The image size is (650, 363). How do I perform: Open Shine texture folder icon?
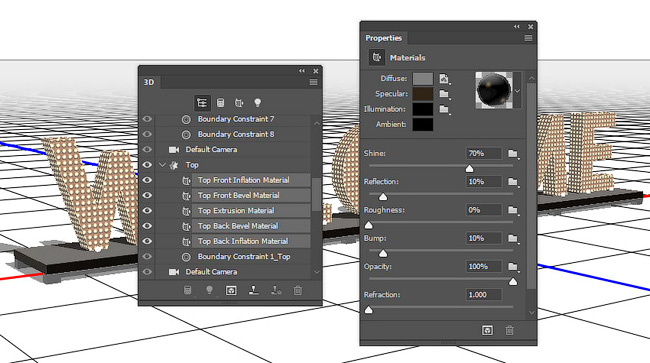[x=513, y=154]
